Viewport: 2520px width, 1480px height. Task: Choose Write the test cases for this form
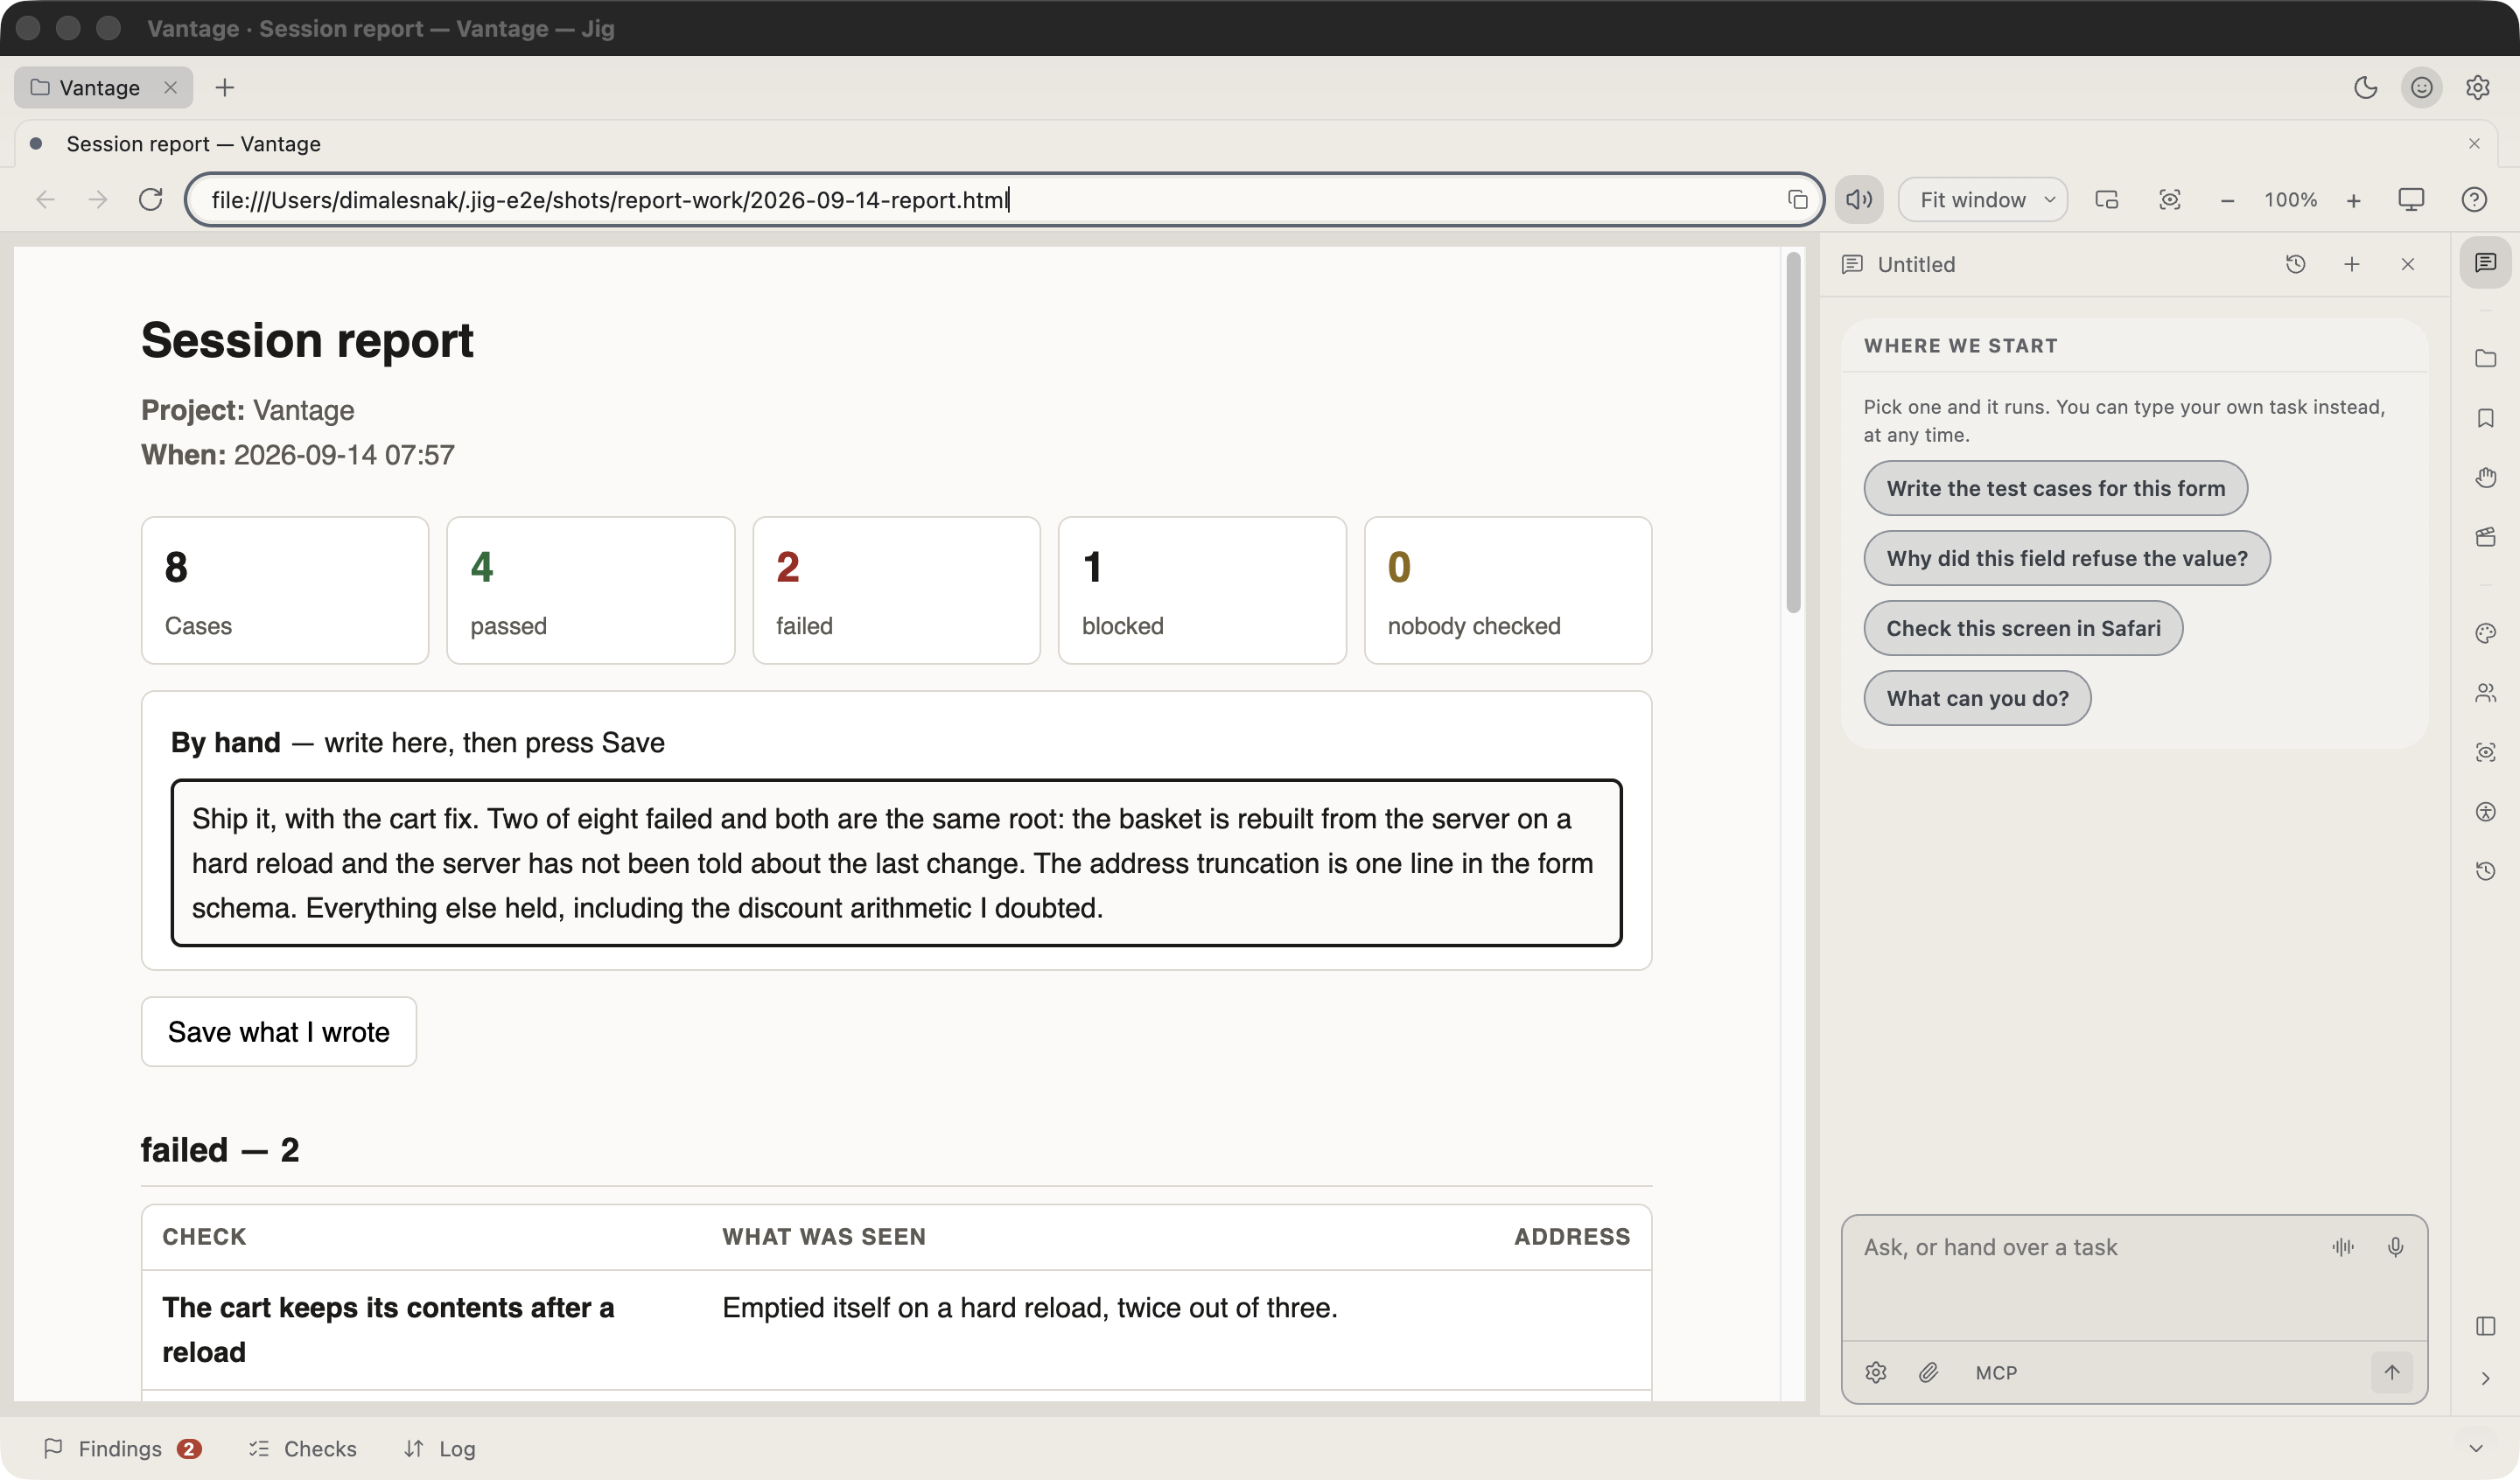tap(2055, 488)
